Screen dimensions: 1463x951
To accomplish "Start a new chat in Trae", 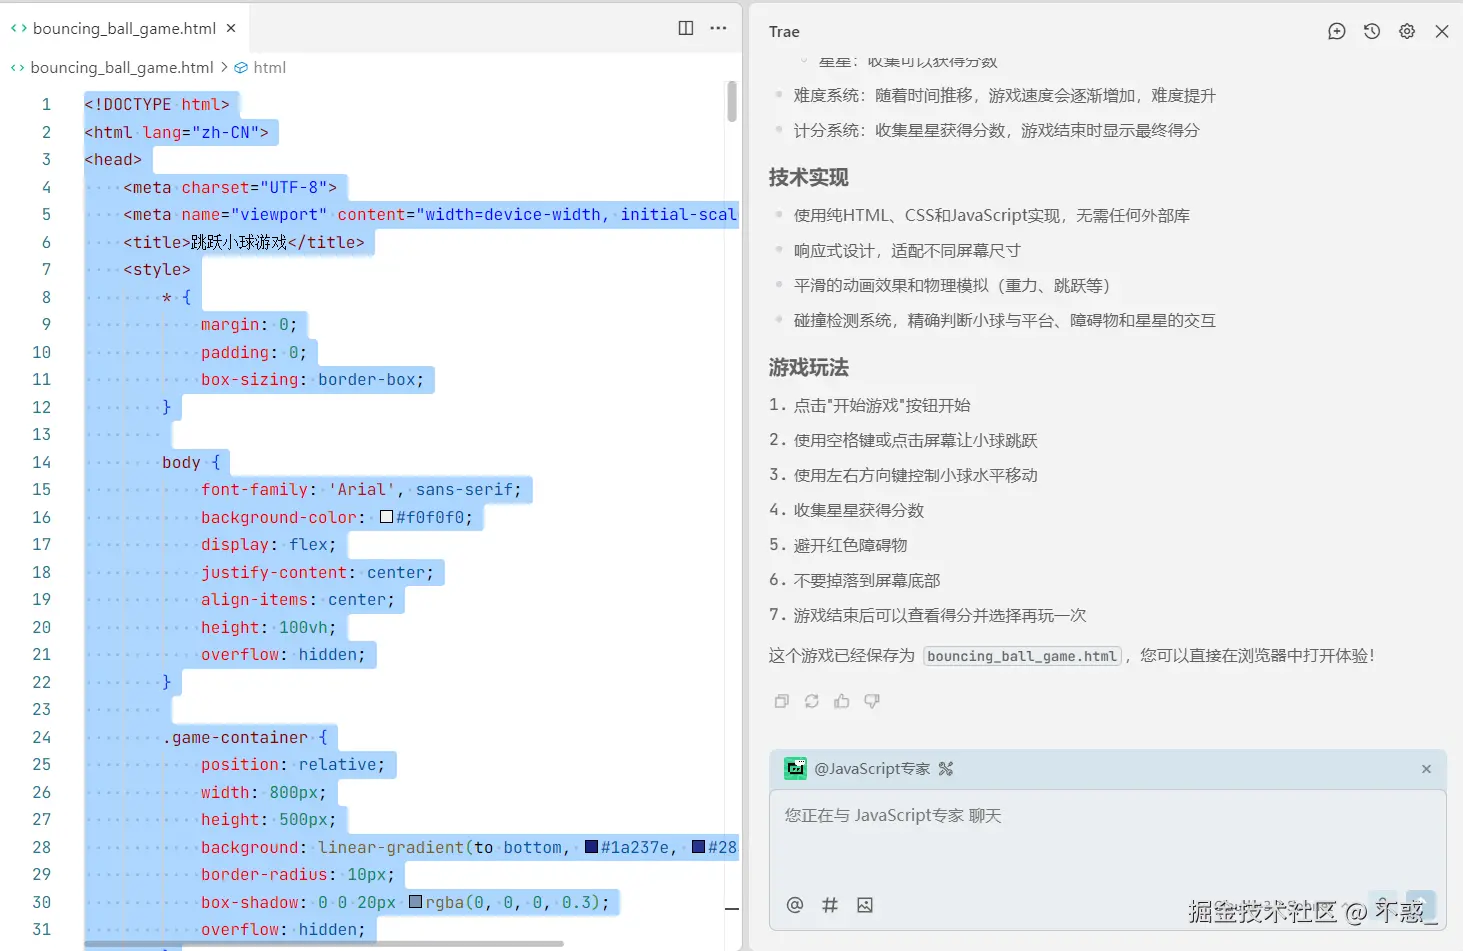I will [1337, 31].
